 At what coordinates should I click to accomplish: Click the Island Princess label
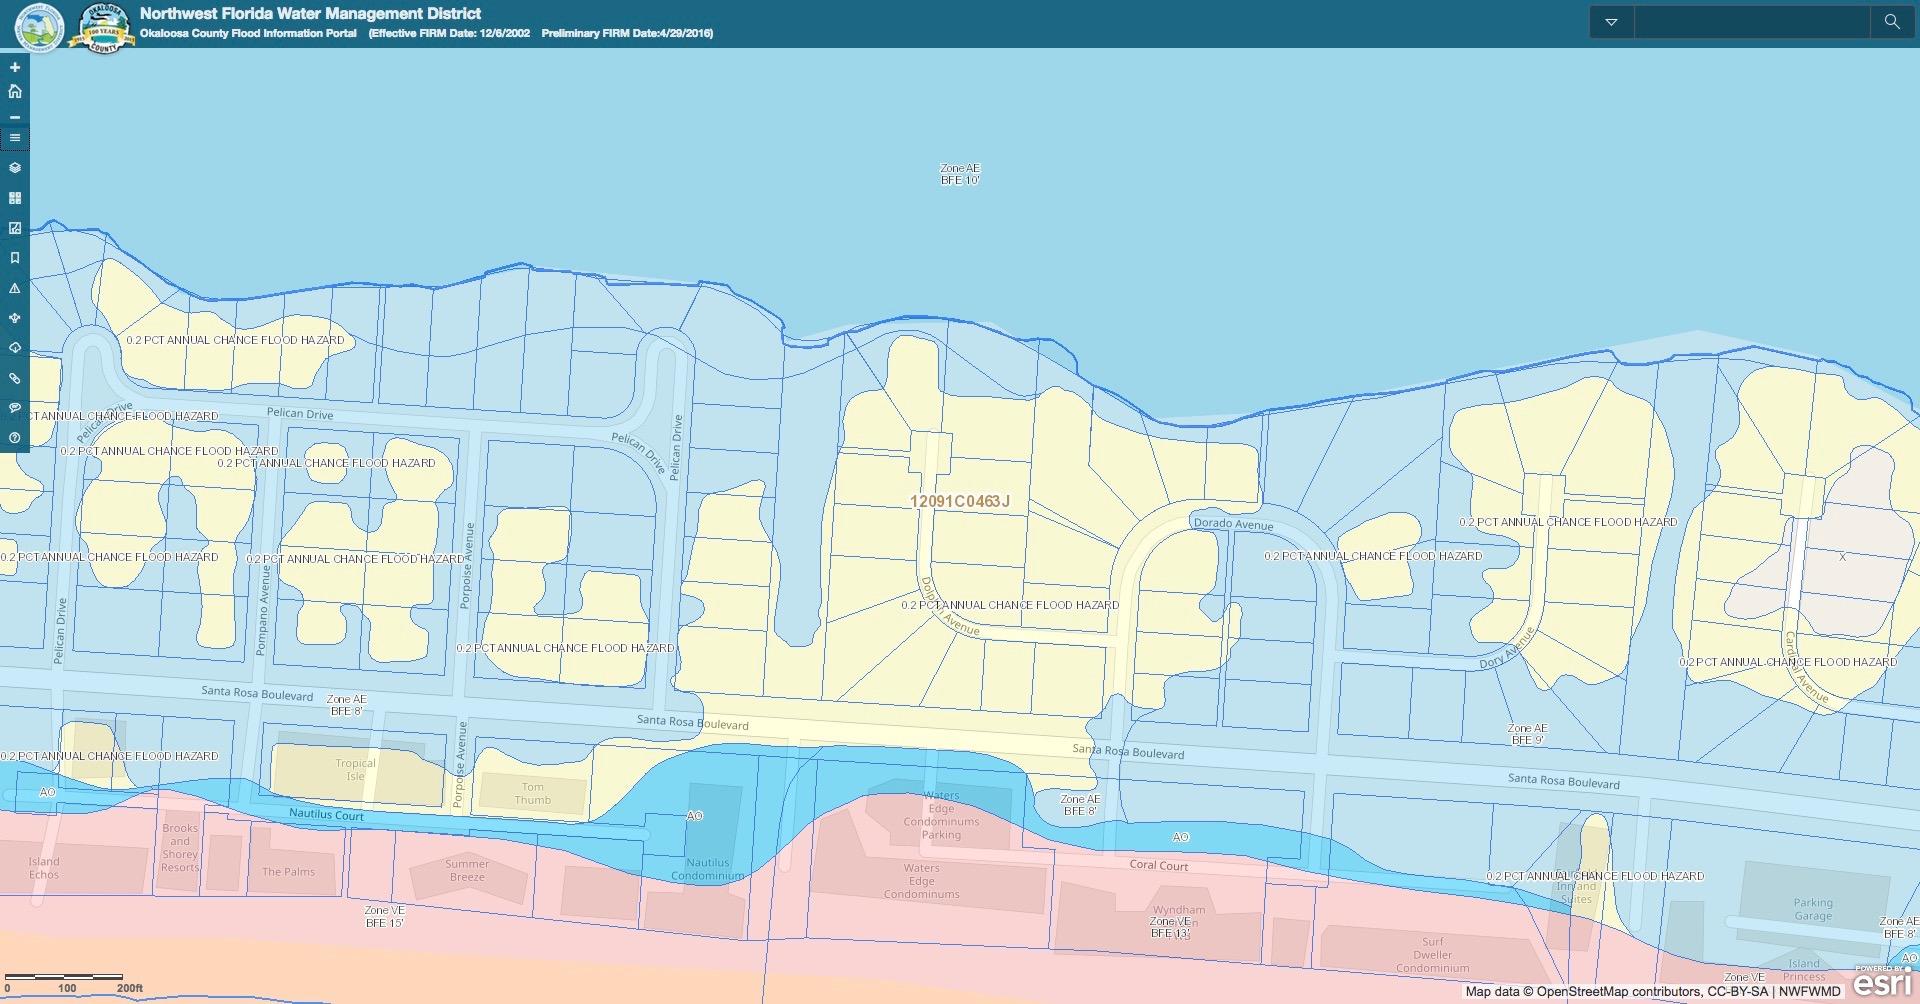tap(1805, 970)
